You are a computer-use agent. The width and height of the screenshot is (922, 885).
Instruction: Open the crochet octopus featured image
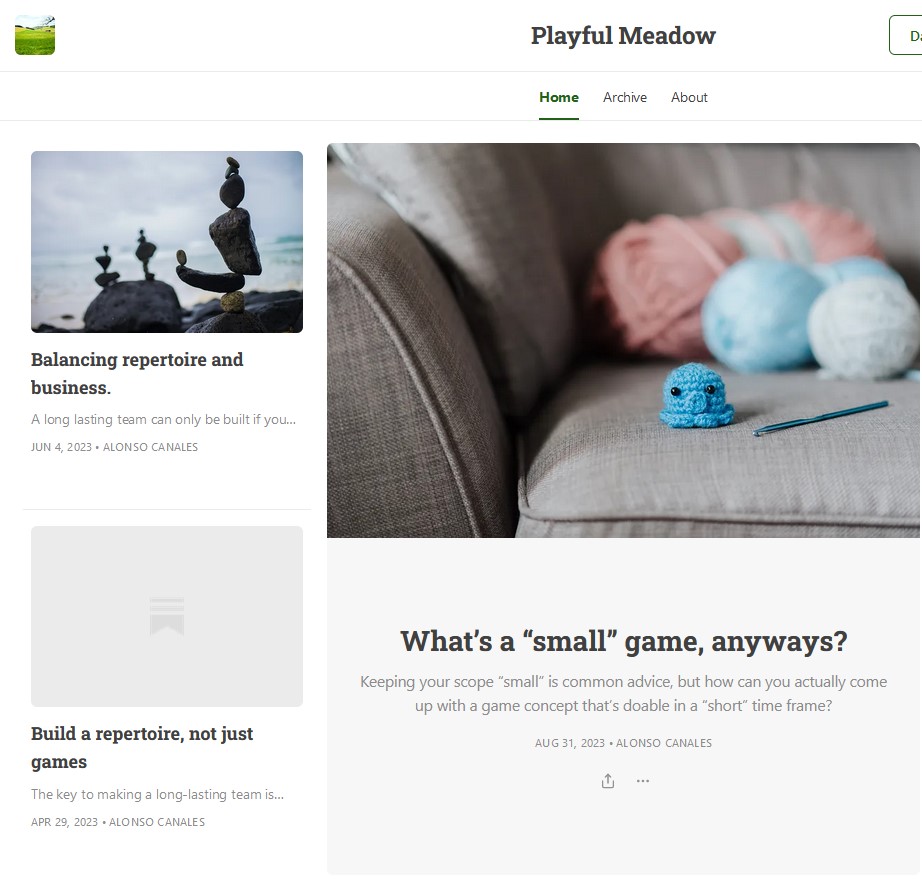coord(623,340)
